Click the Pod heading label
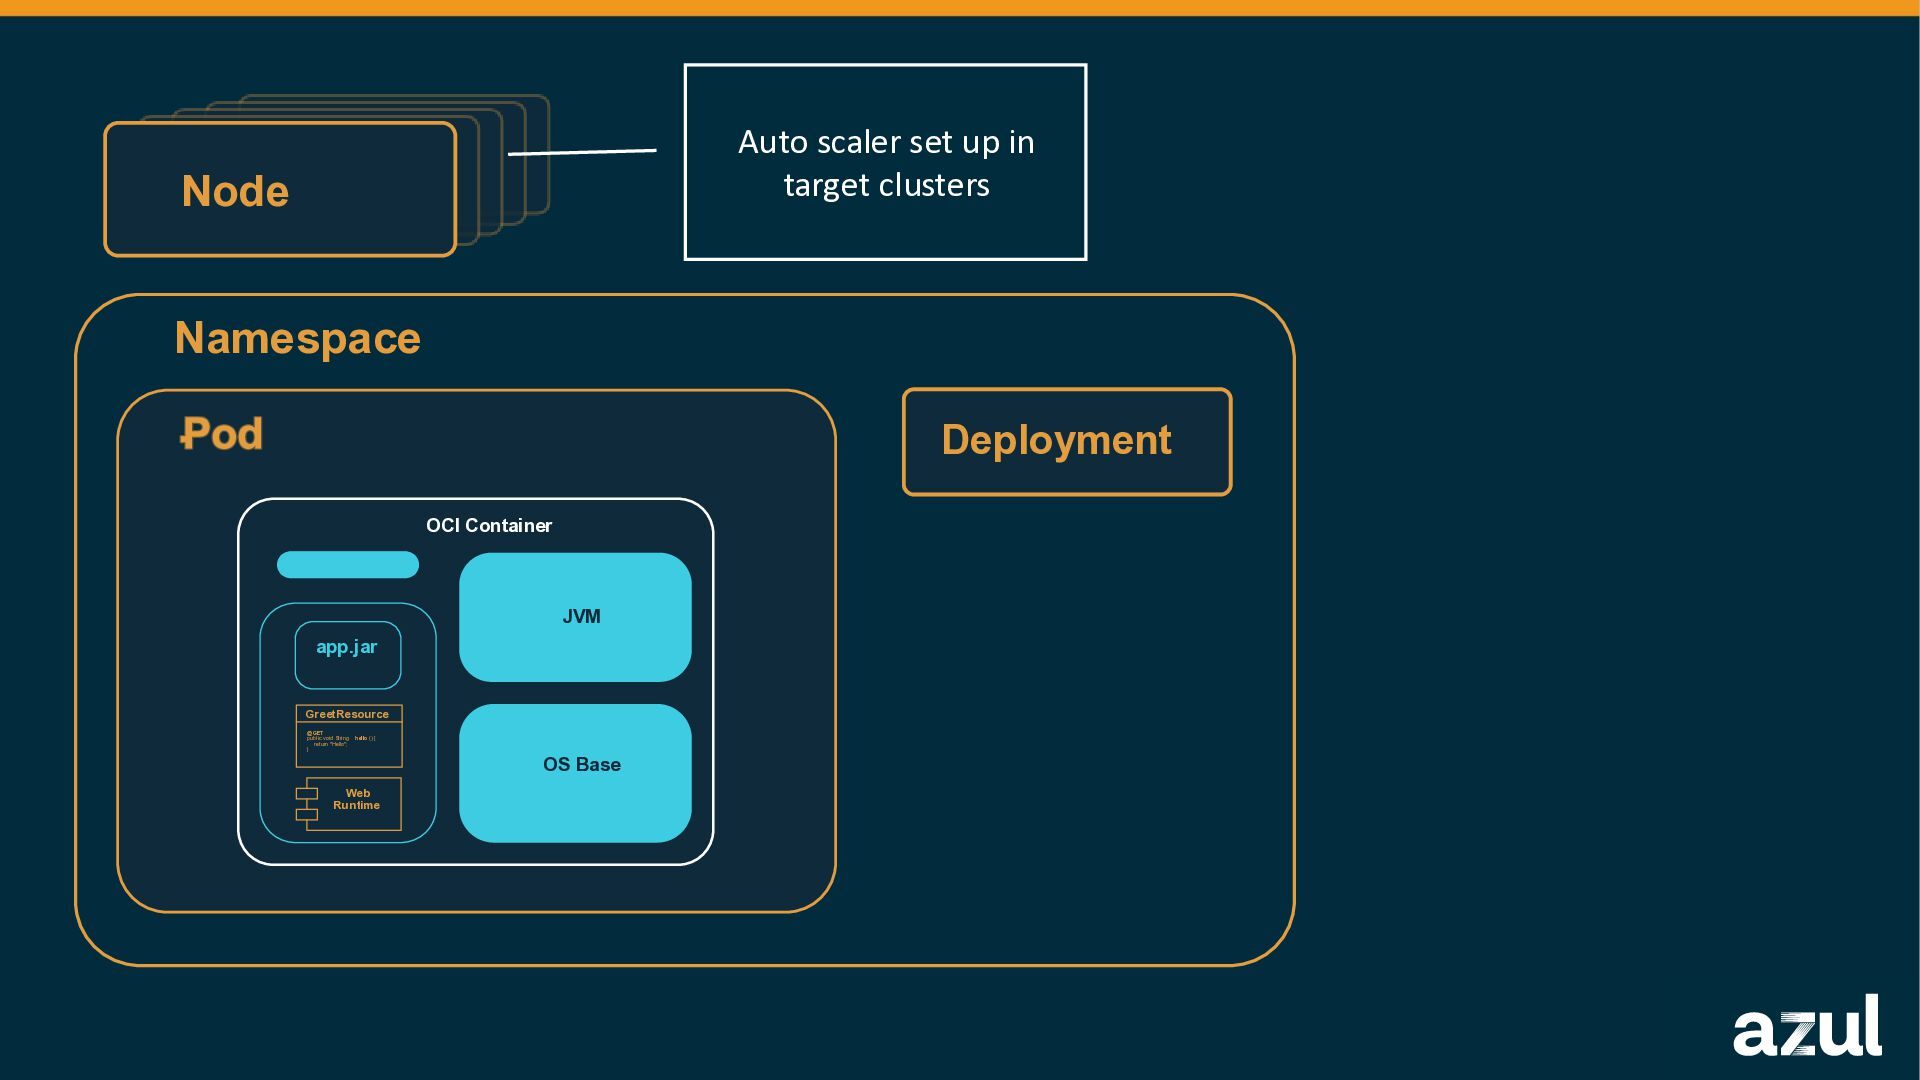Image resolution: width=1920 pixels, height=1080 pixels. 222,434
